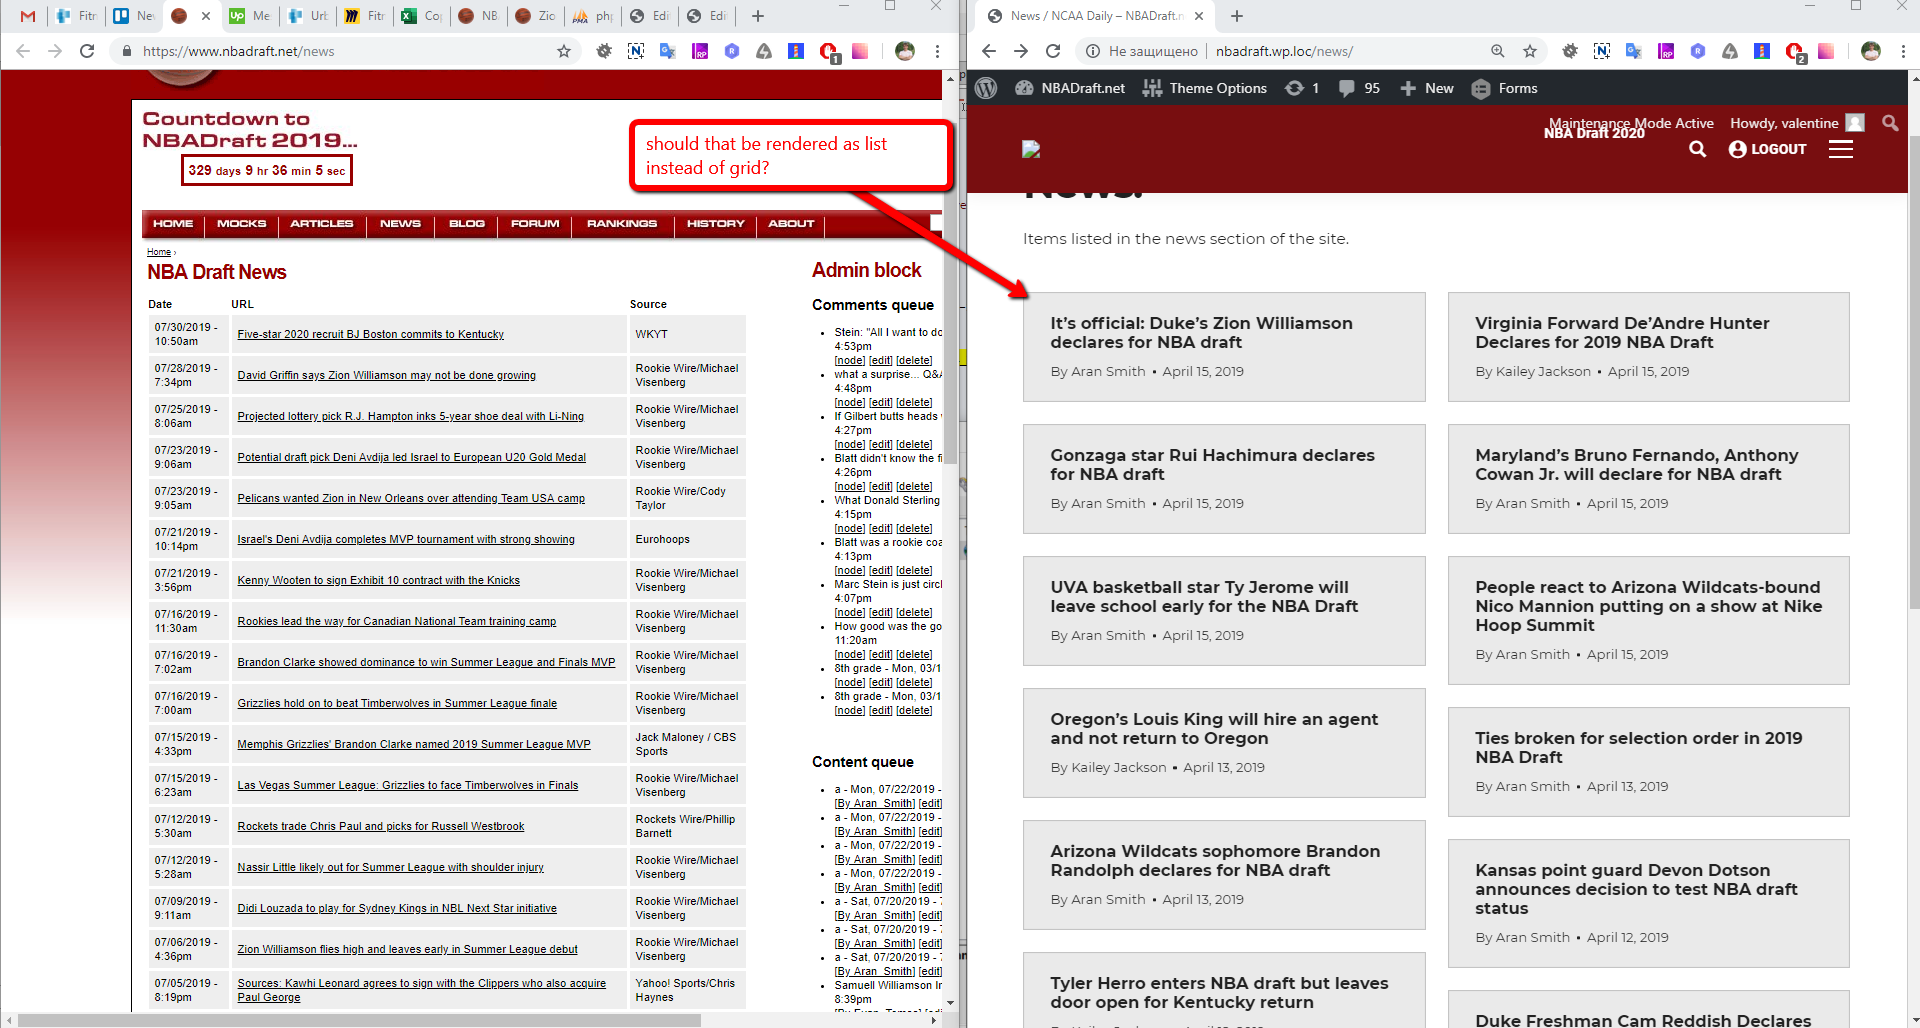1920x1028 pixels.
Task: Switch to the Gmail browser tab
Action: point(27,16)
